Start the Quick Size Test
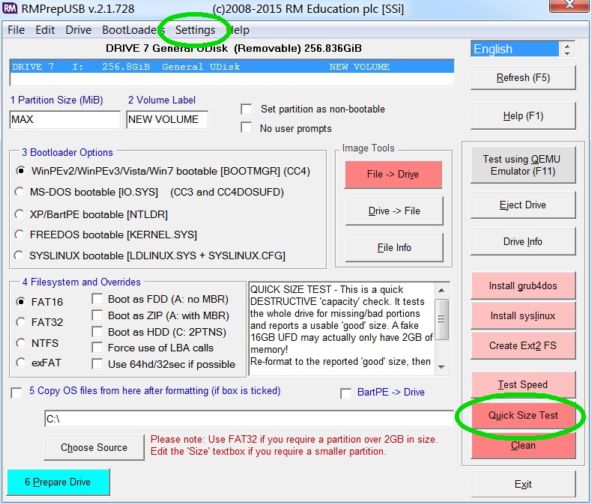 pos(523,415)
